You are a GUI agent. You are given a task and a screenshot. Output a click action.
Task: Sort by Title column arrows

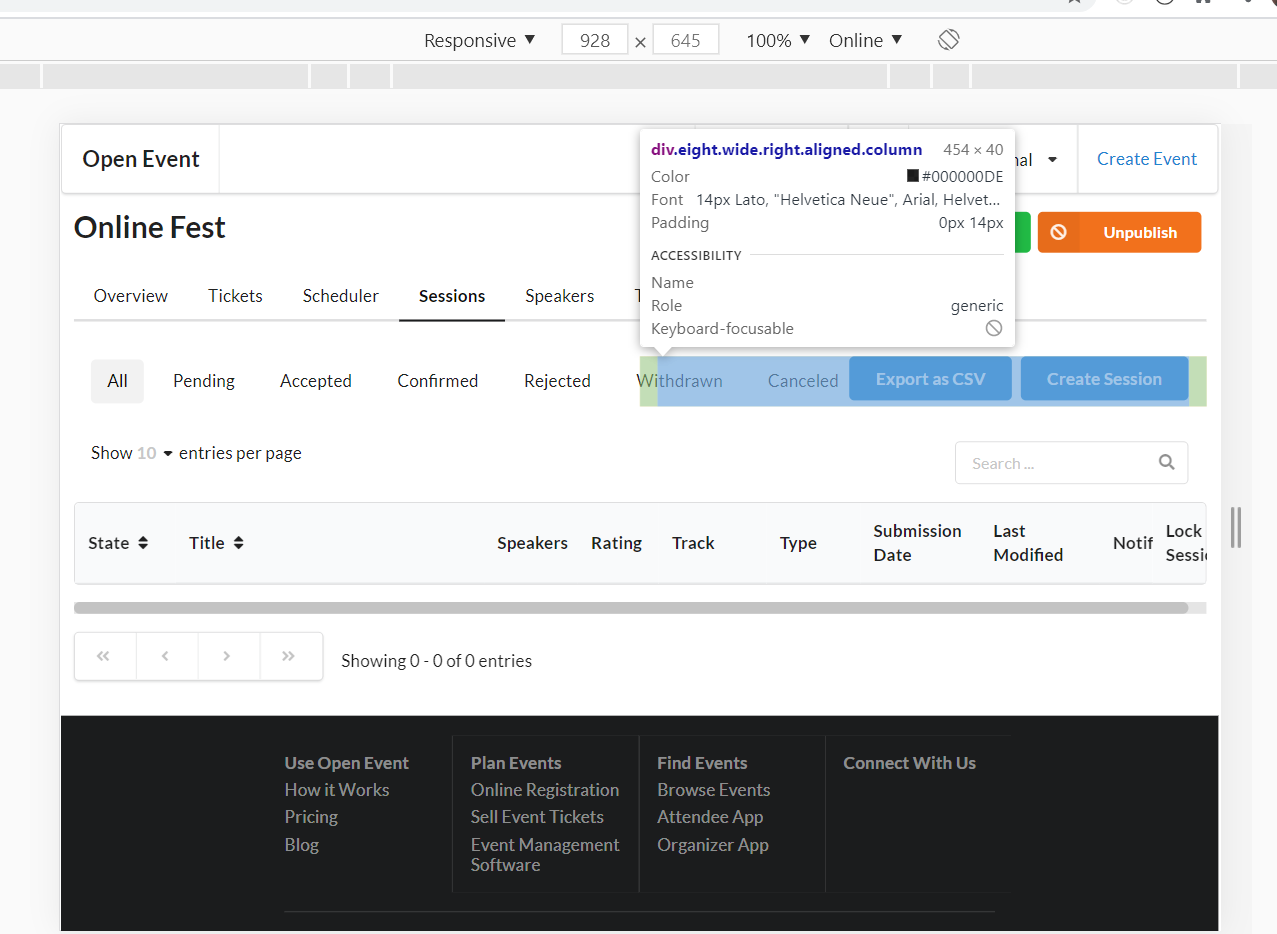[x=238, y=543]
